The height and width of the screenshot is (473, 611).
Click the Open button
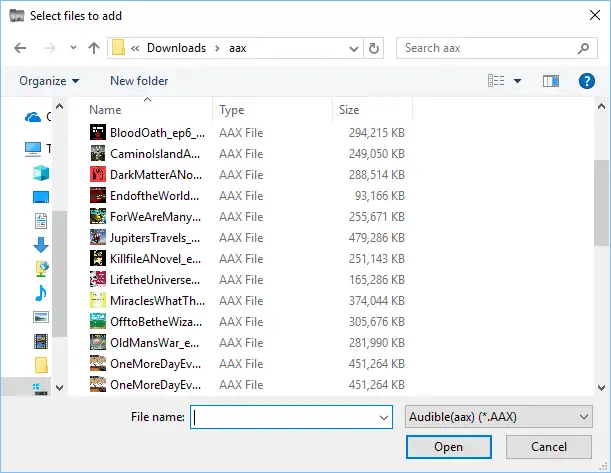(x=449, y=447)
